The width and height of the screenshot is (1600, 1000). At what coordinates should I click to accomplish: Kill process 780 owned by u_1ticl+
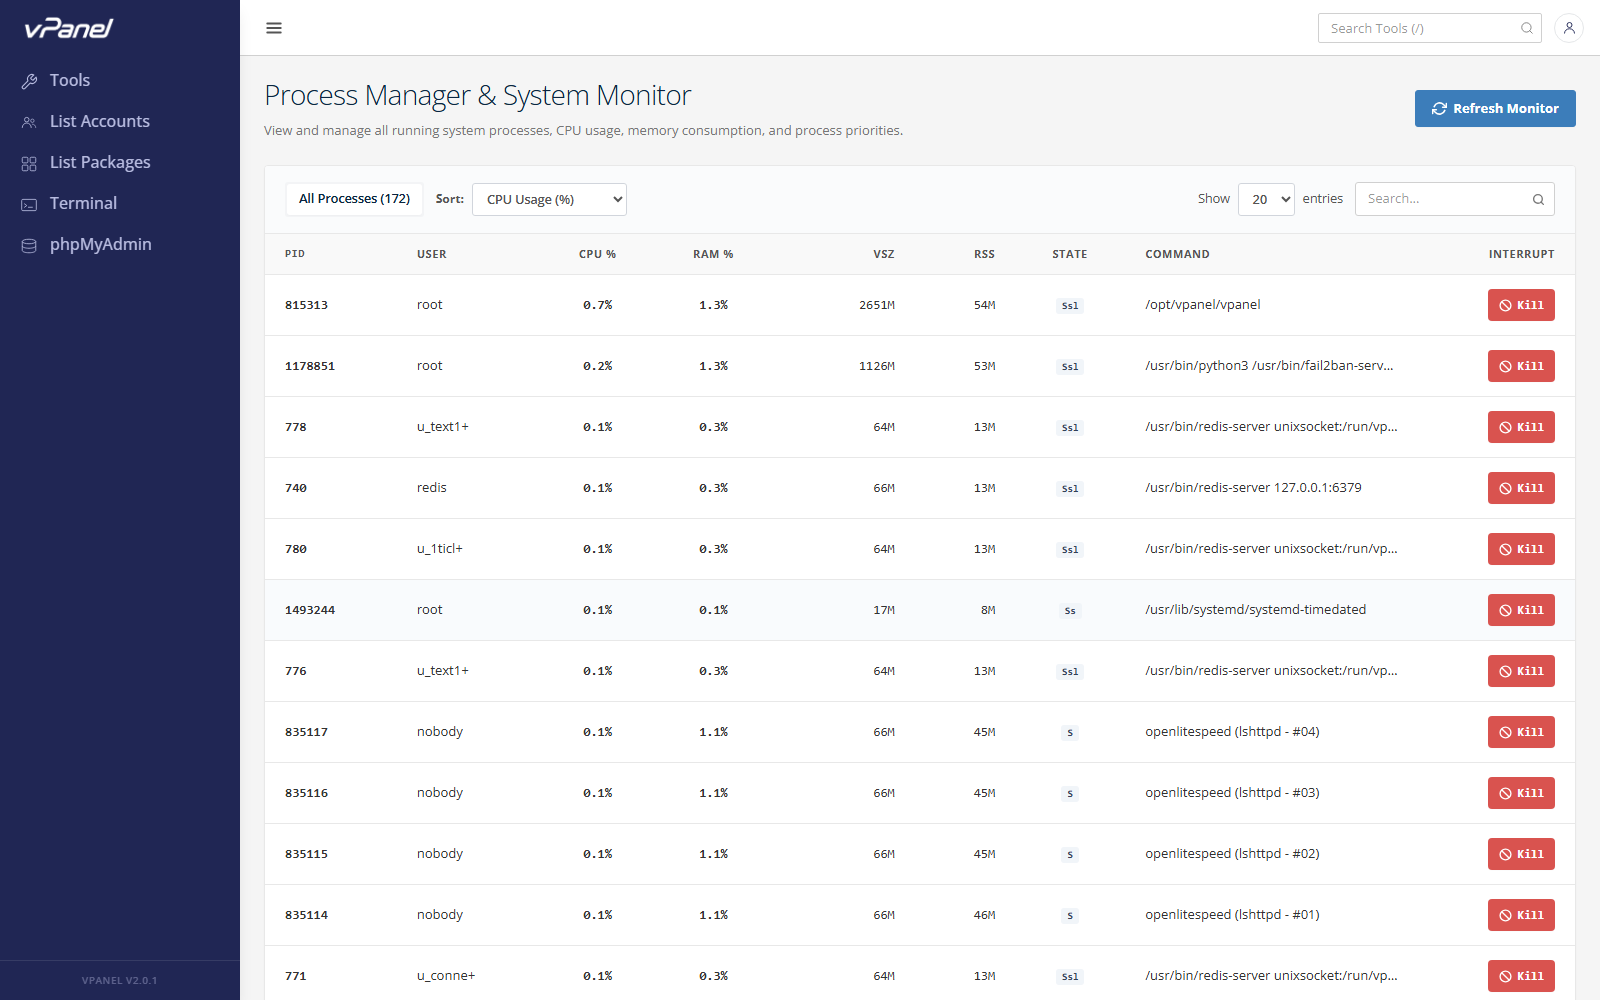point(1521,549)
